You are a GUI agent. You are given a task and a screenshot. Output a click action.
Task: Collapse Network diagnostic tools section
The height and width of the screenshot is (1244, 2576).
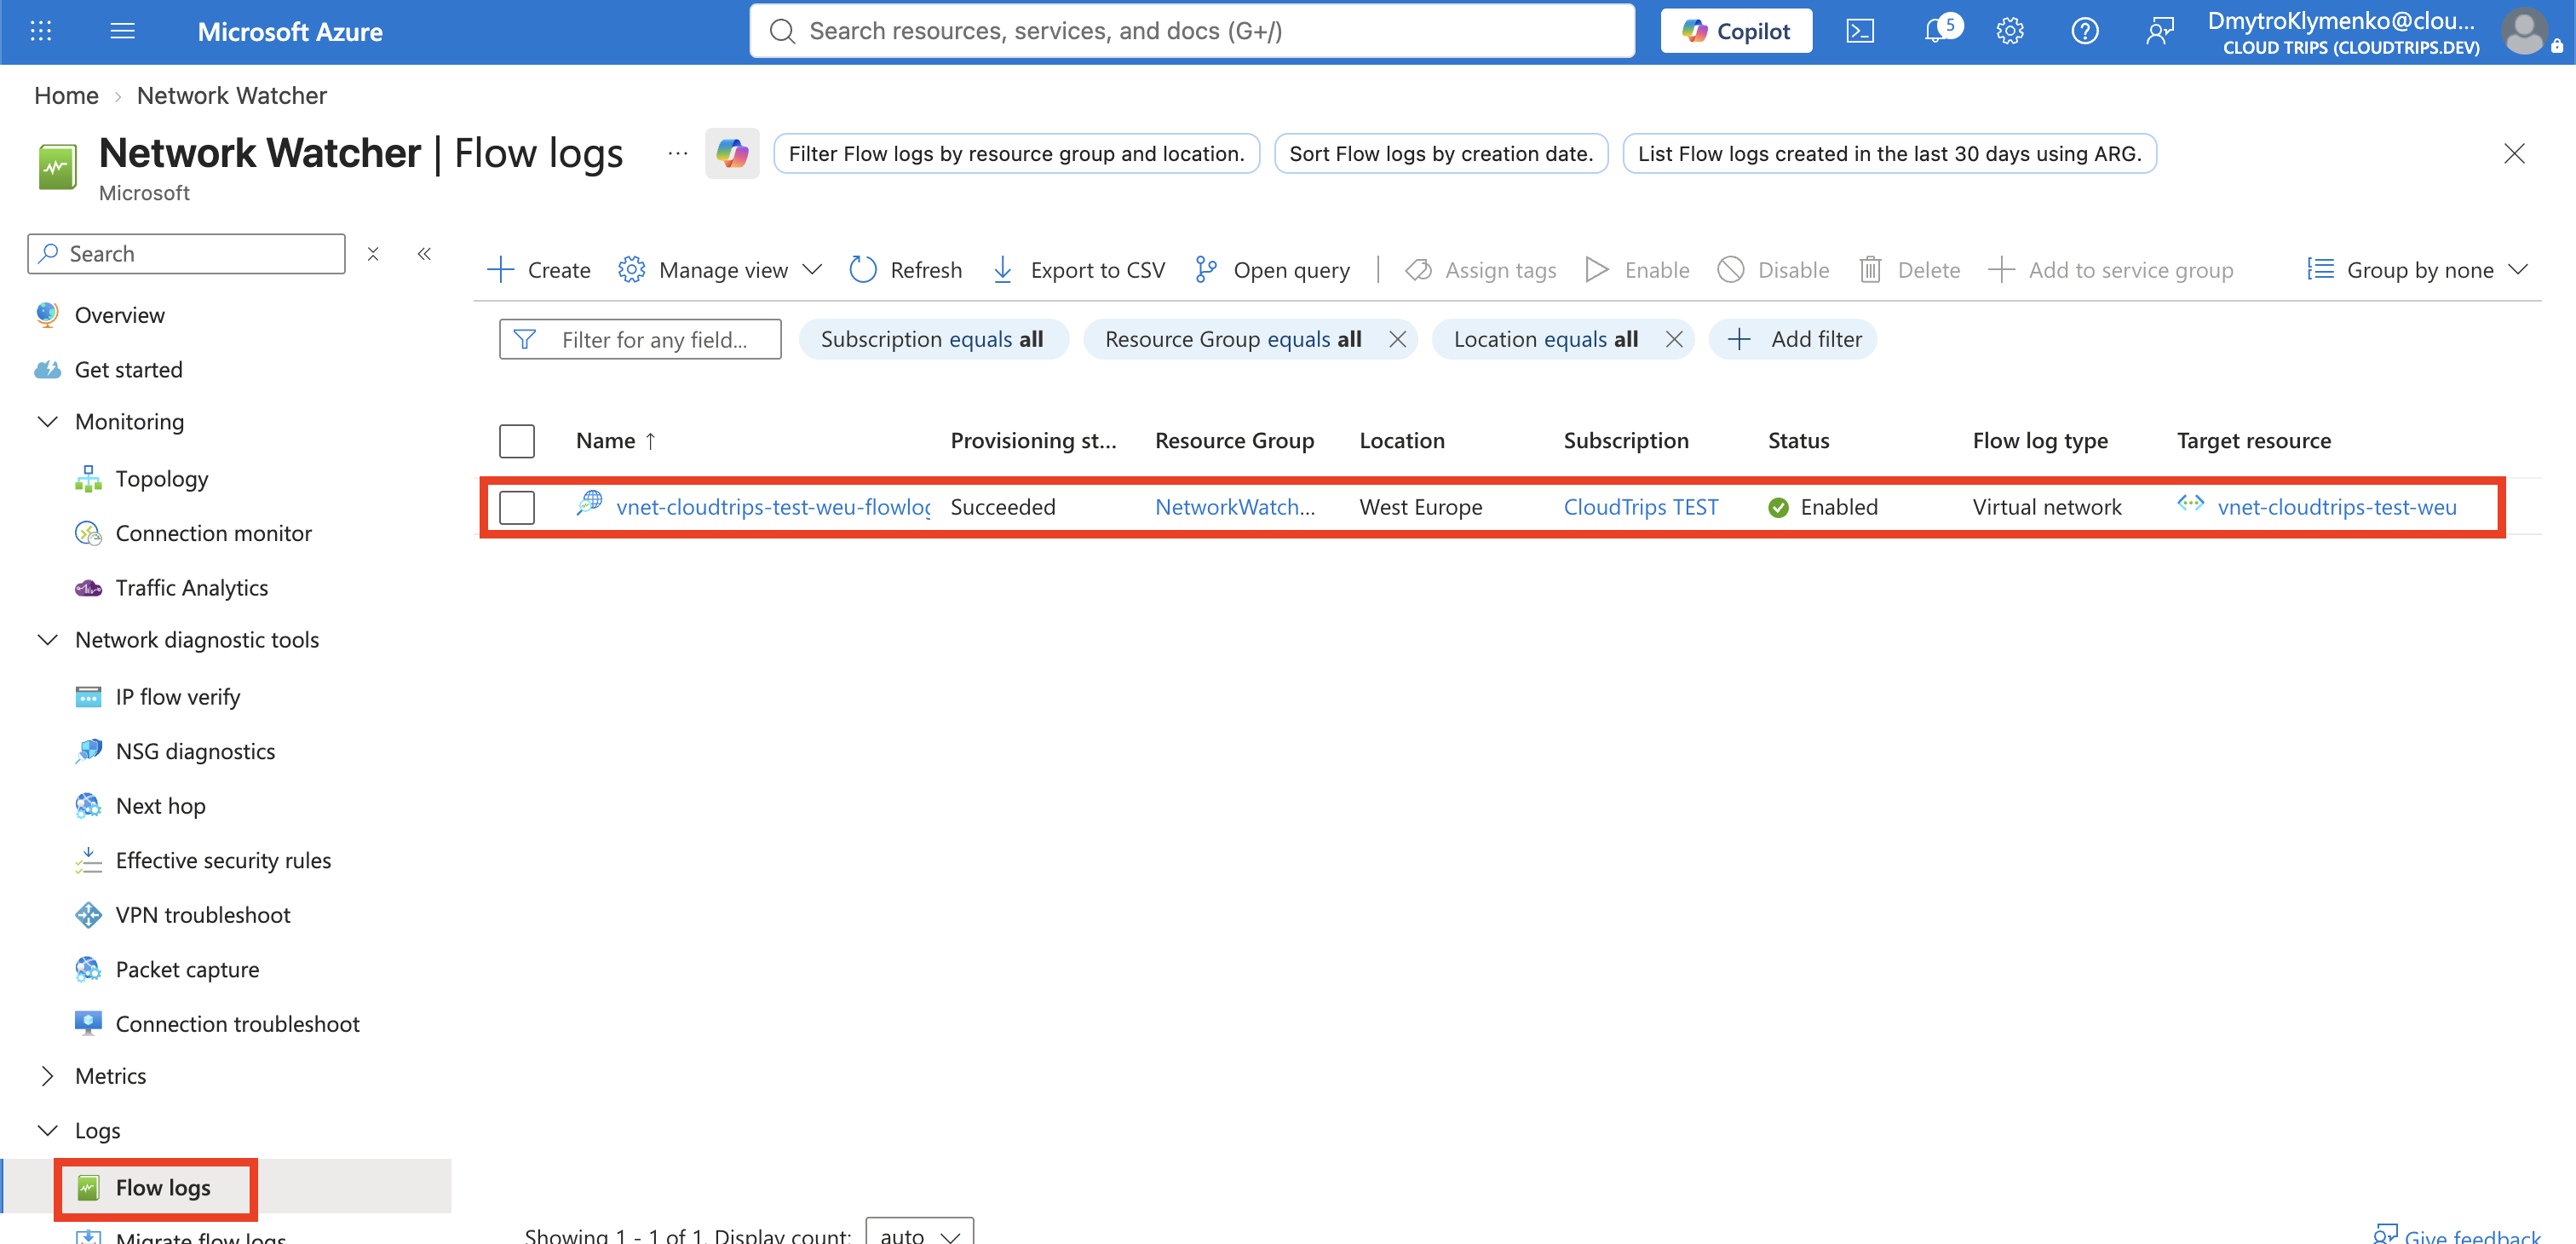[47, 640]
